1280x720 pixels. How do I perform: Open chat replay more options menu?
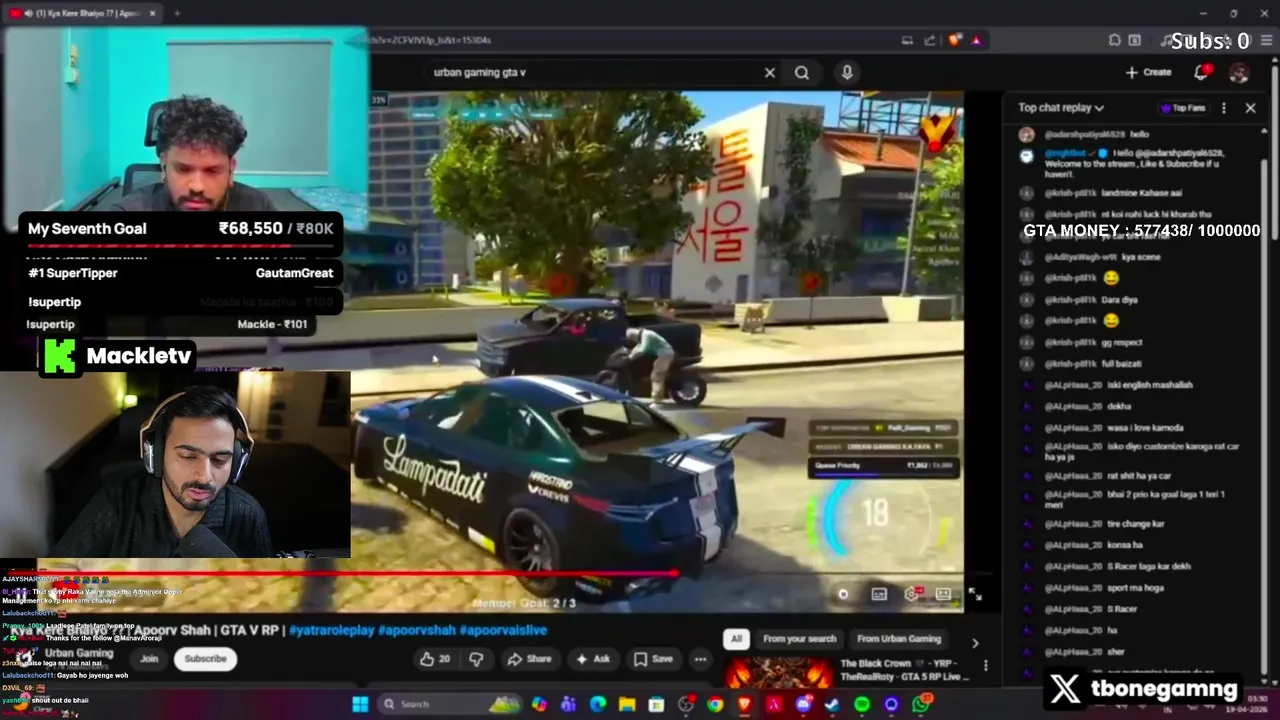point(1224,108)
